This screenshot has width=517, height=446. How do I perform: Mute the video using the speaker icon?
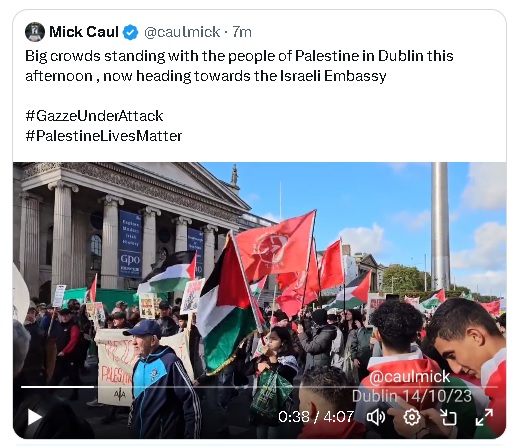[376, 417]
